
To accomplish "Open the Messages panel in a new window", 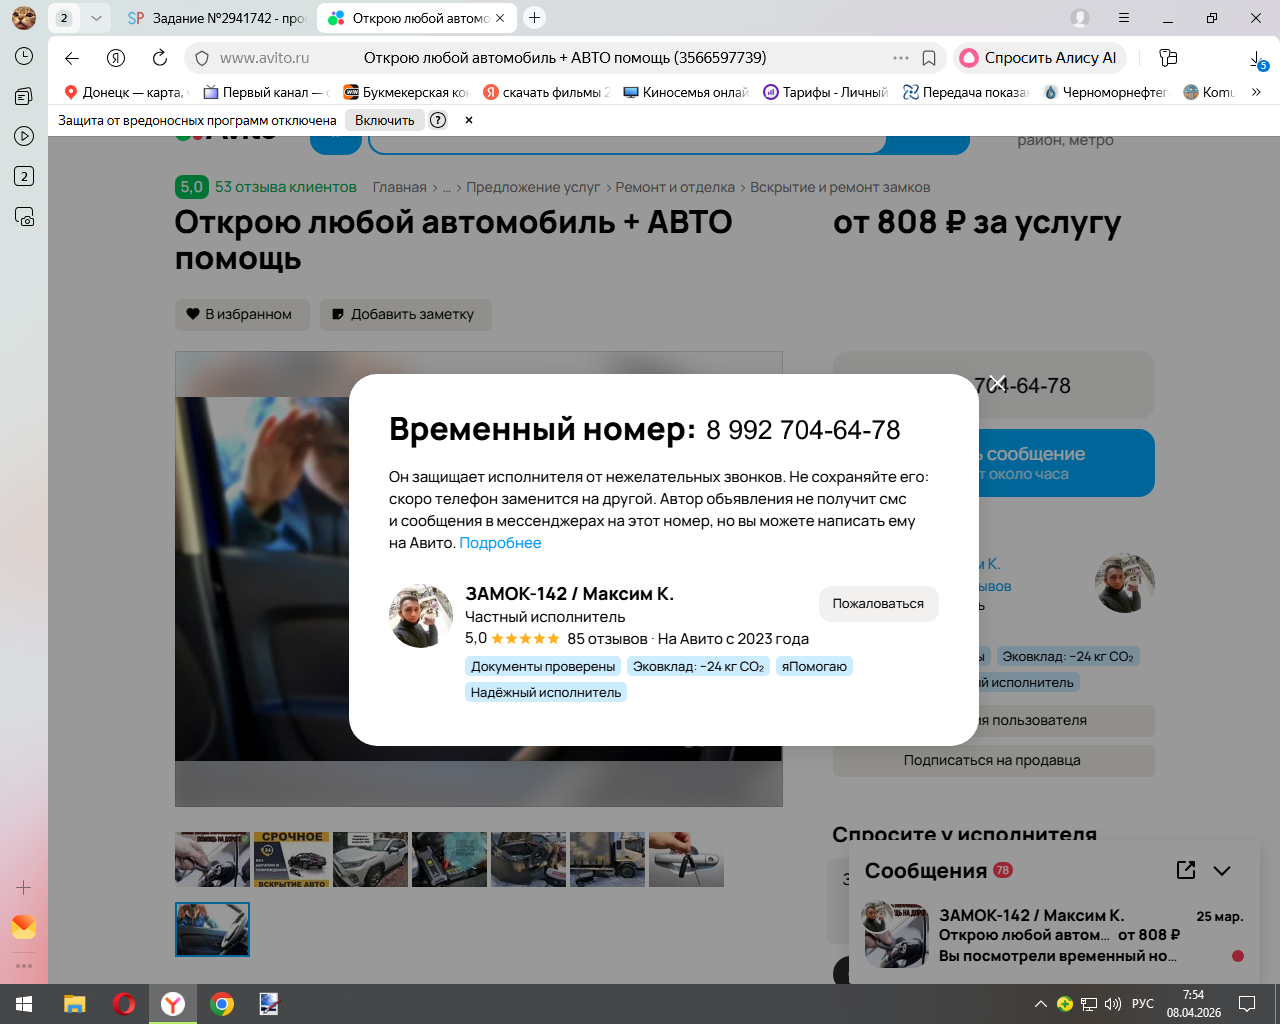I will click(x=1186, y=870).
